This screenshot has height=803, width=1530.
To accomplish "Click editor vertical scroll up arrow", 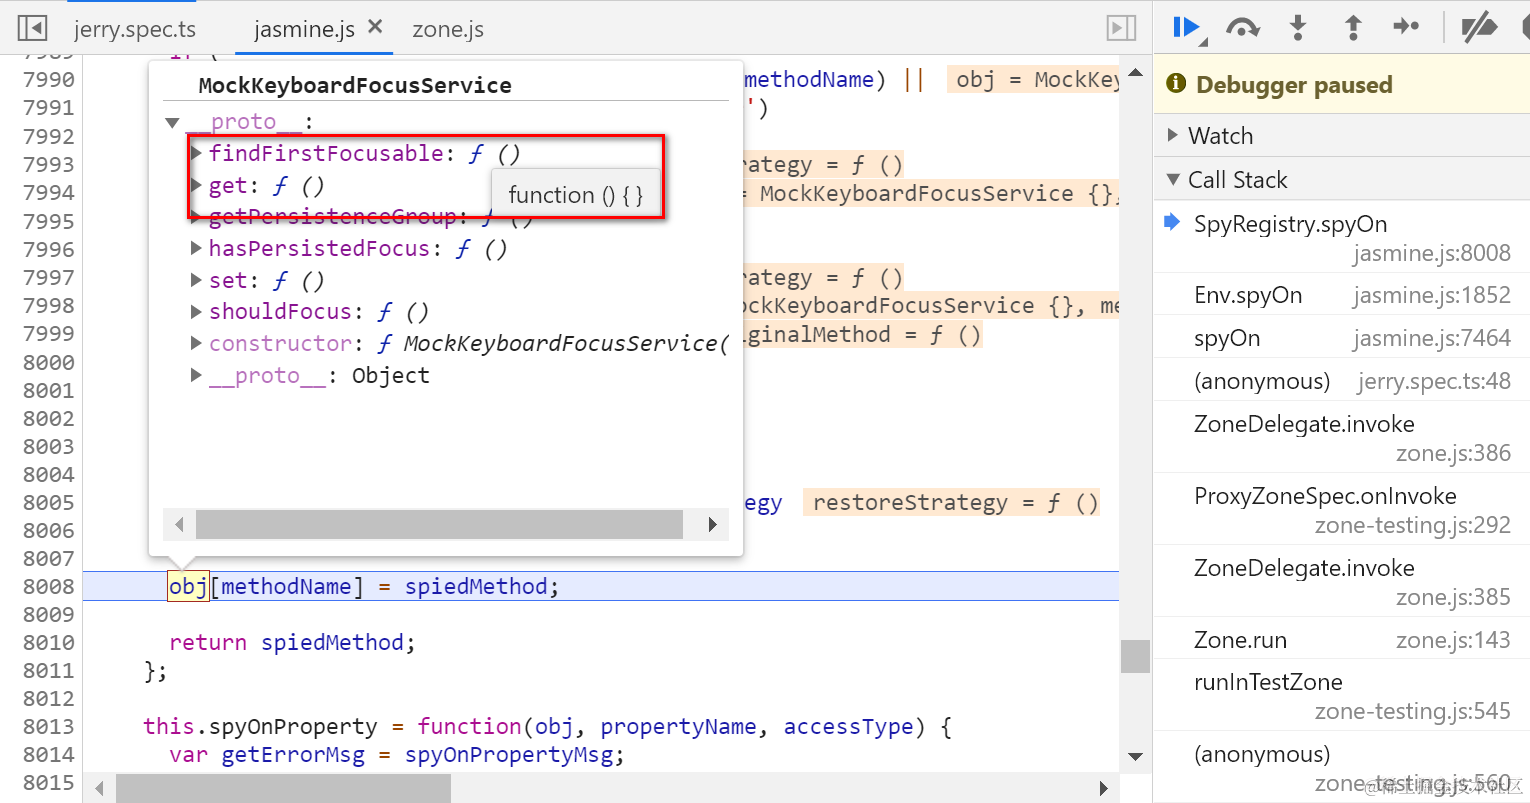I will point(1135,72).
